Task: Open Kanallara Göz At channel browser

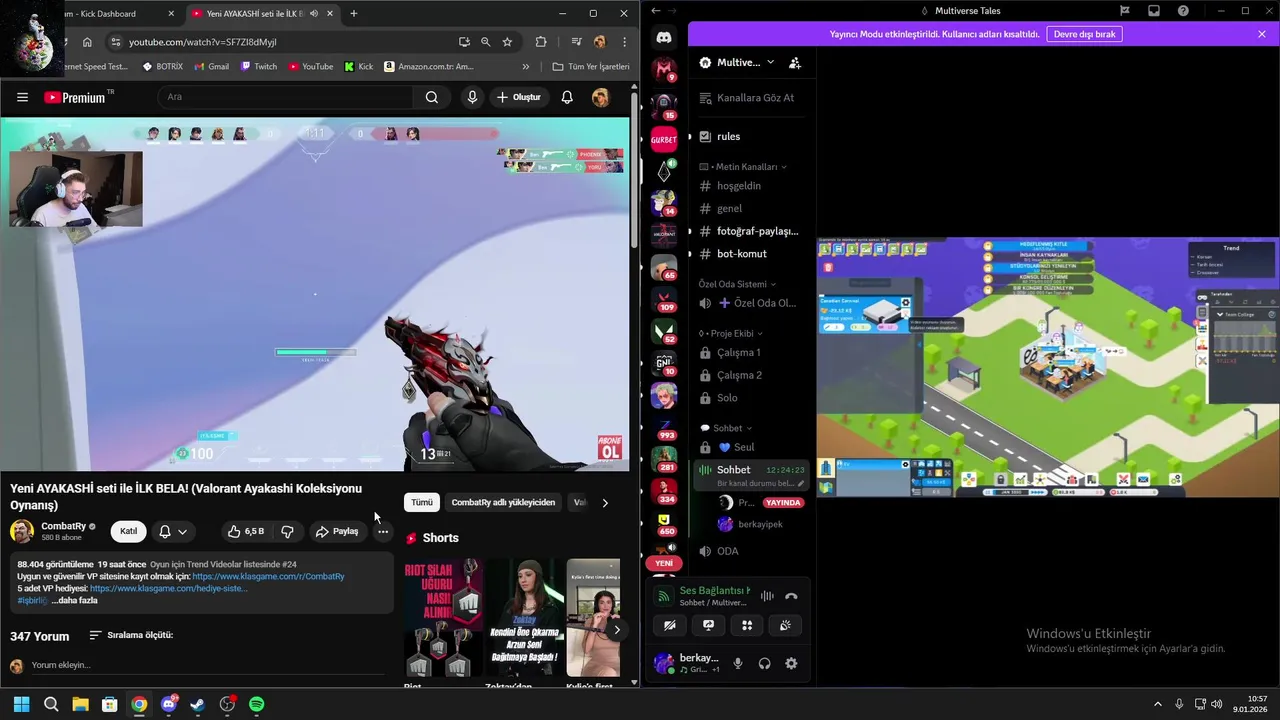Action: (x=746, y=98)
